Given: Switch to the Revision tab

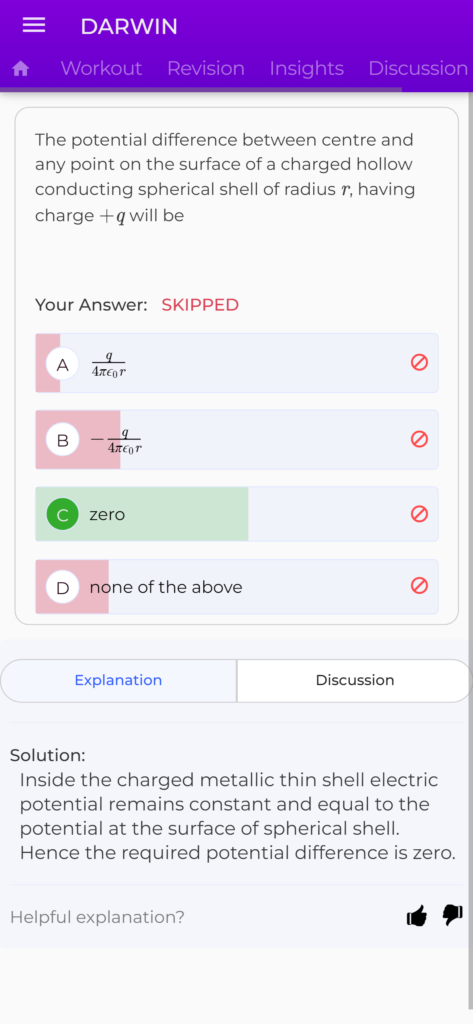Looking at the screenshot, I should tap(206, 69).
